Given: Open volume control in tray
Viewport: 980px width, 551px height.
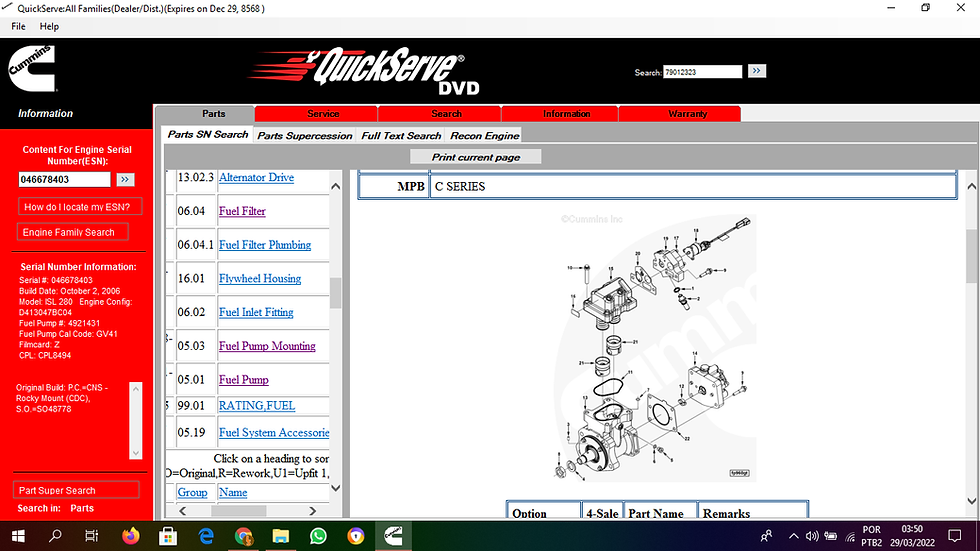Looking at the screenshot, I should 812,536.
